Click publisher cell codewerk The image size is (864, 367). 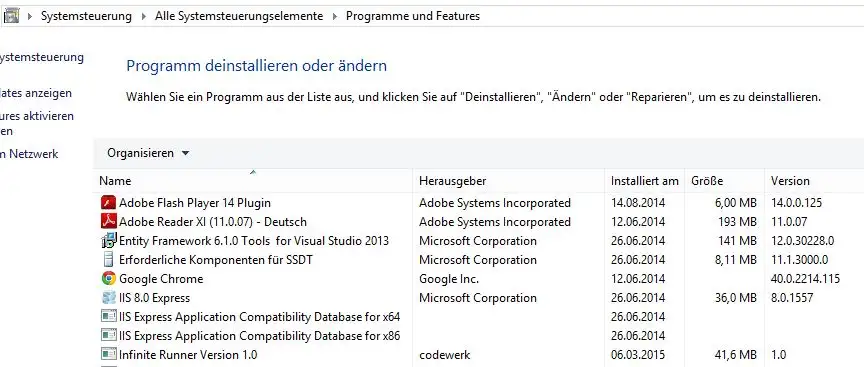click(x=445, y=354)
